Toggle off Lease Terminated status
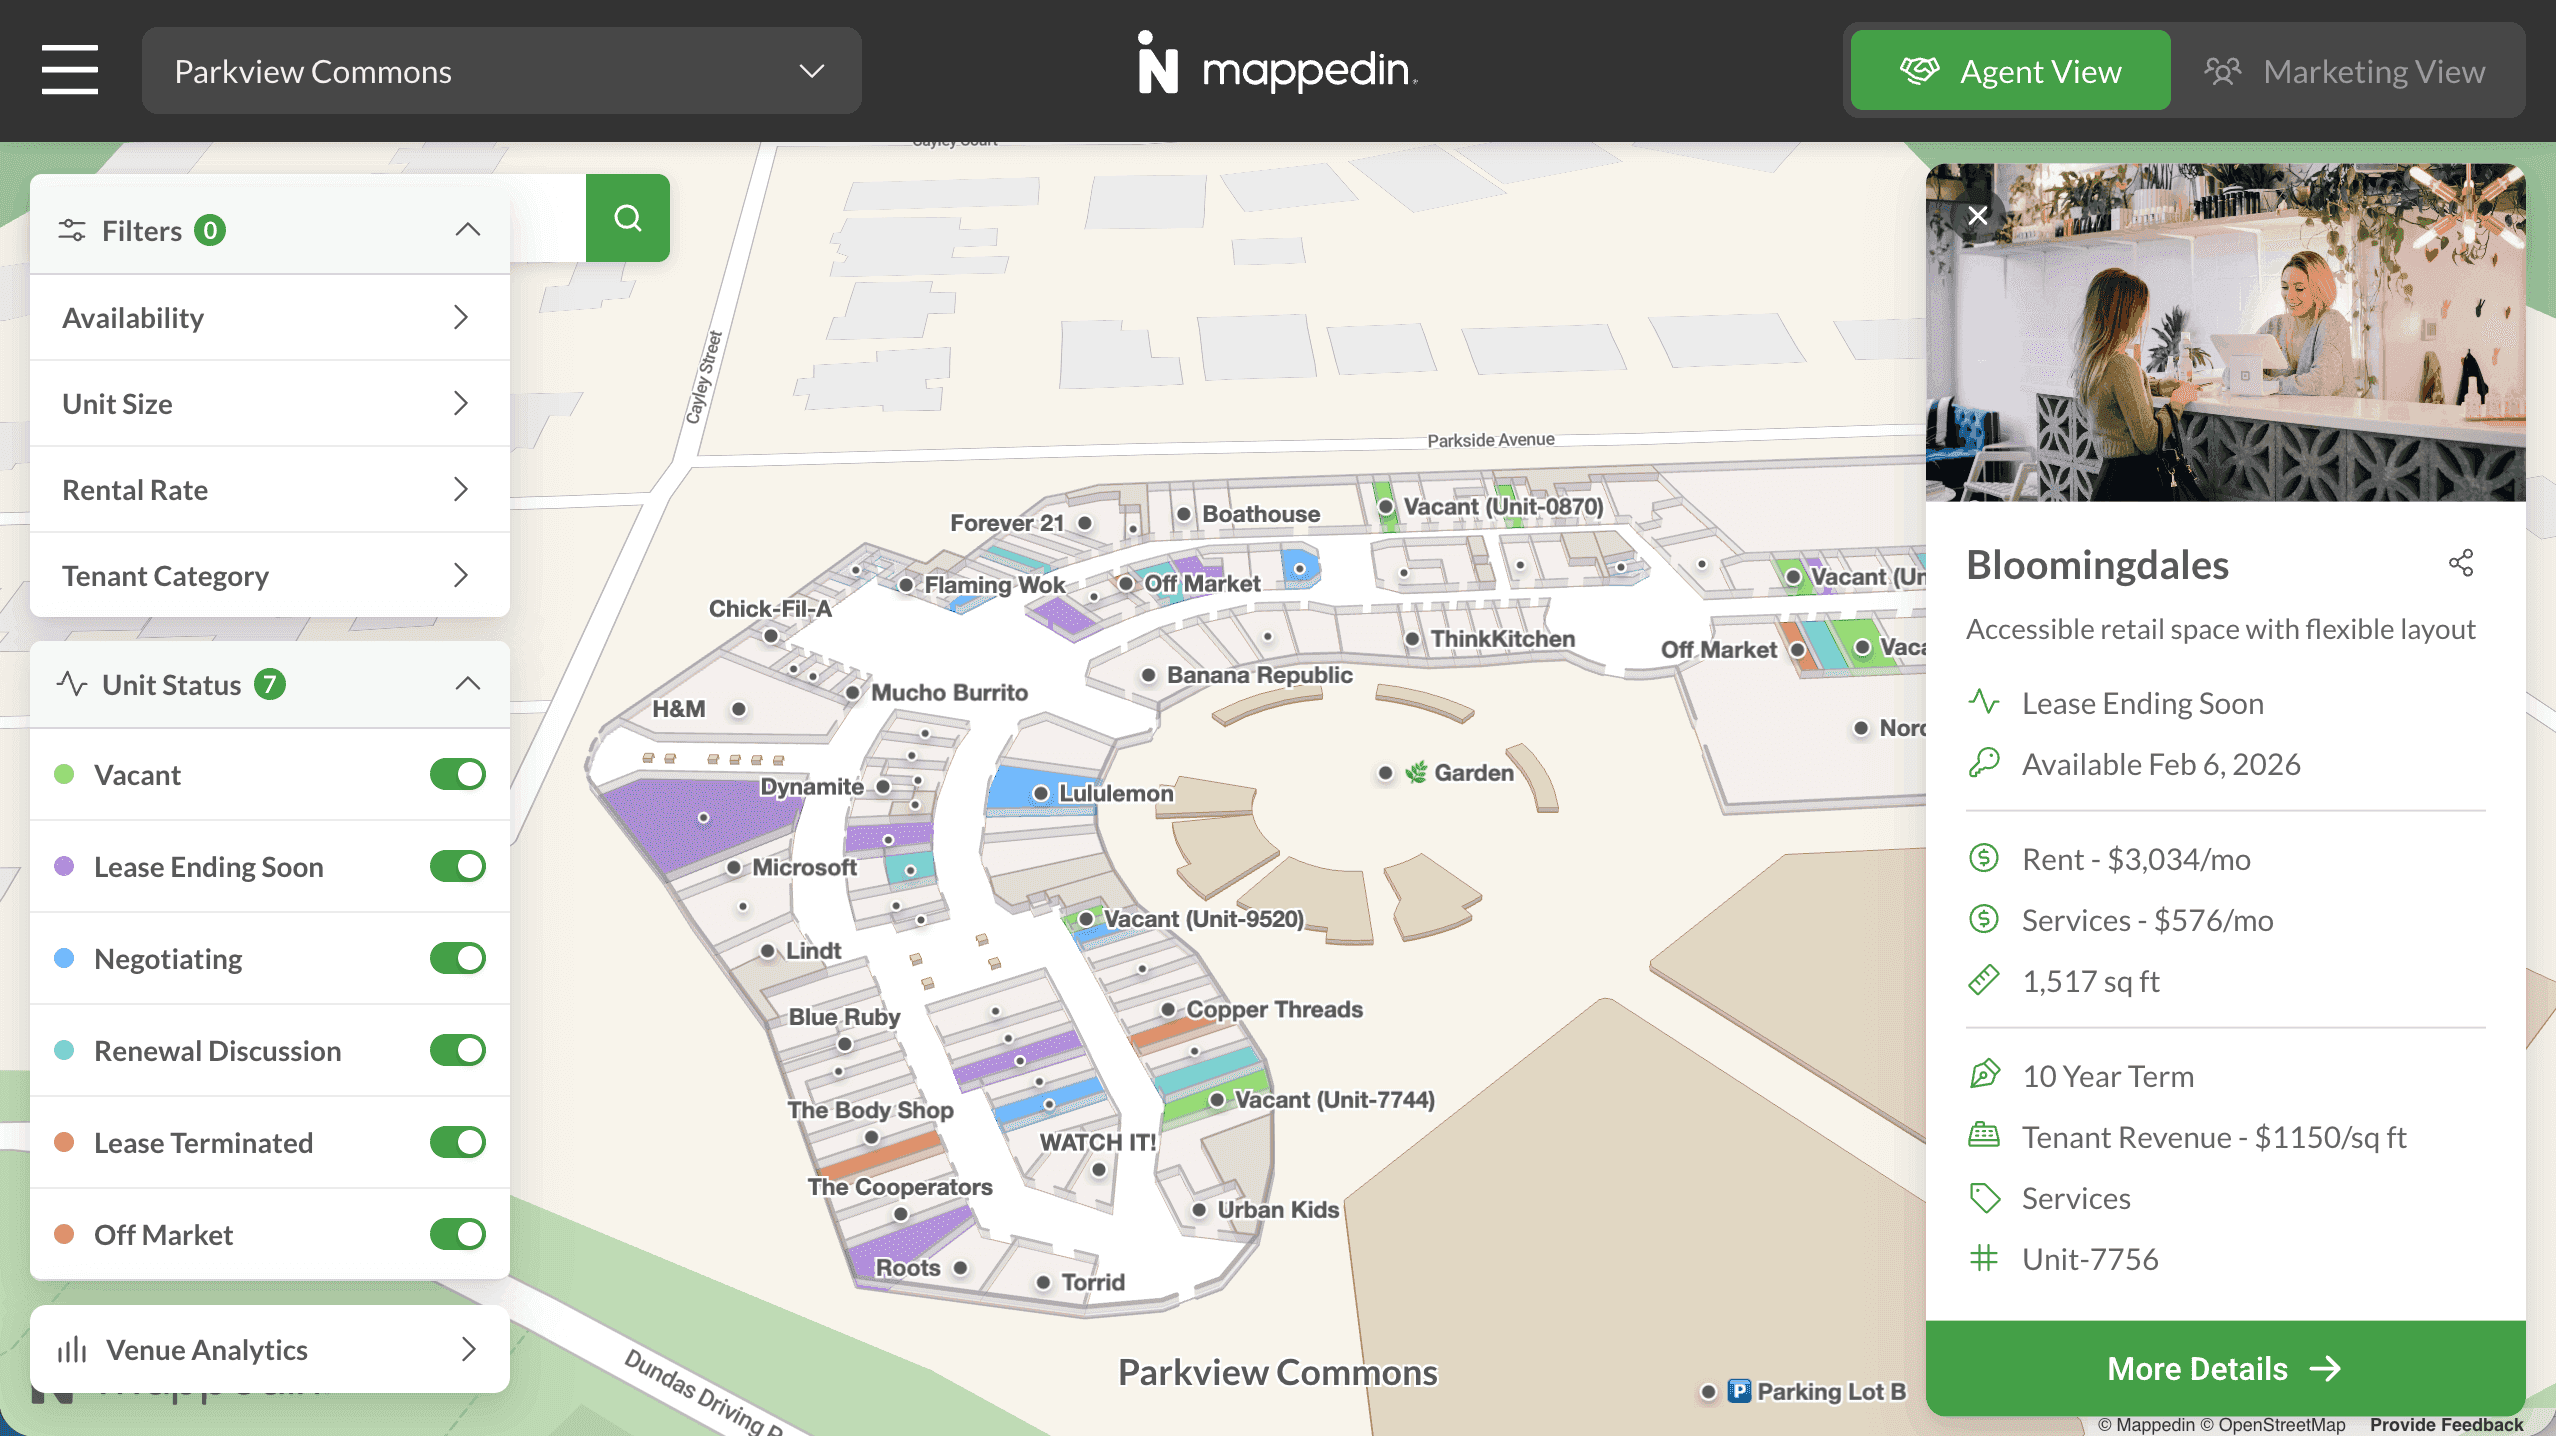The image size is (2556, 1436). click(x=458, y=1142)
